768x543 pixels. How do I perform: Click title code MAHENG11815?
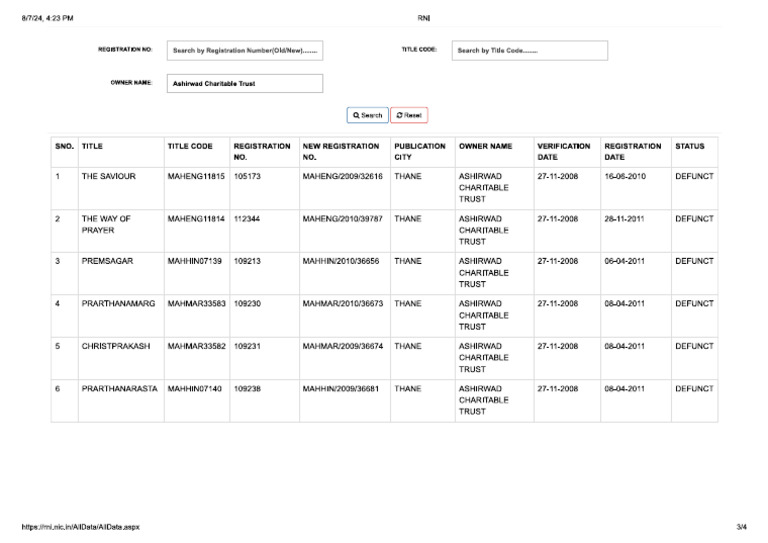pyautogui.click(x=196, y=176)
